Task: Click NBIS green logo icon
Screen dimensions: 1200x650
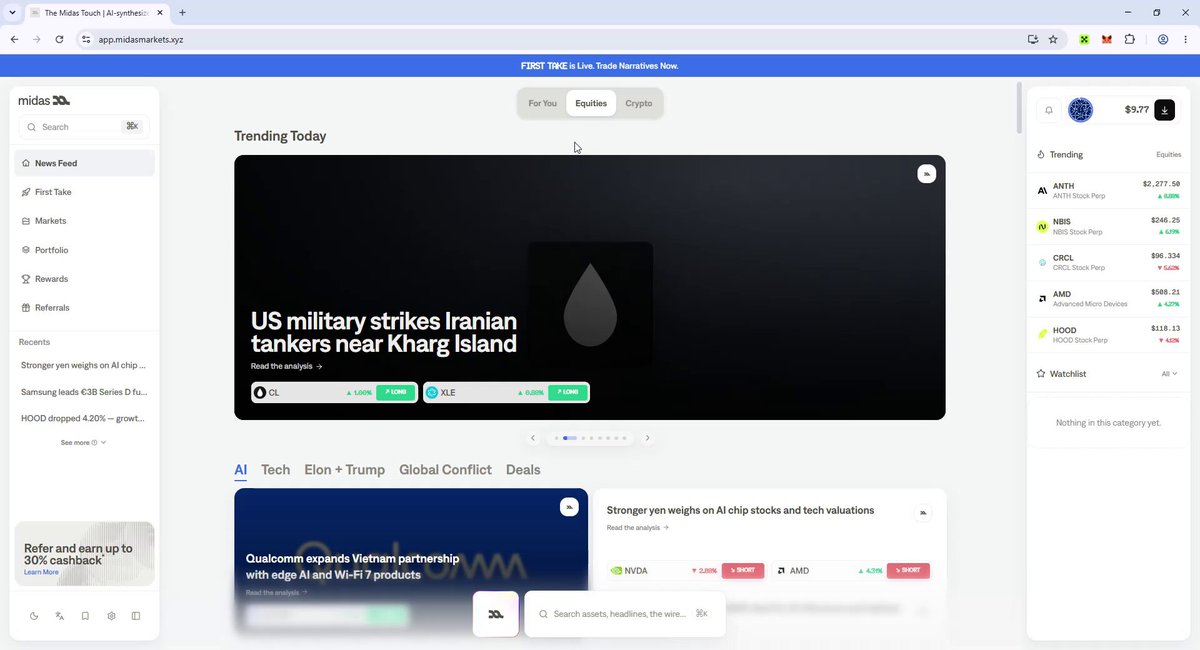Action: 1042,227
